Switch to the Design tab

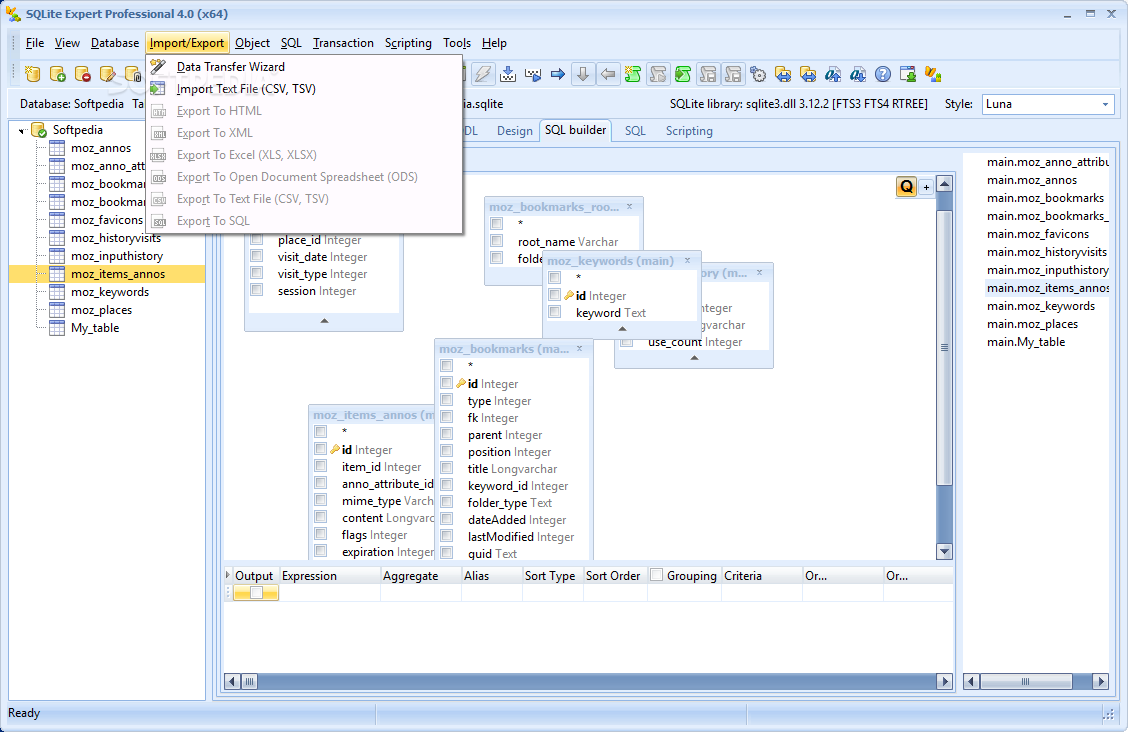point(514,131)
